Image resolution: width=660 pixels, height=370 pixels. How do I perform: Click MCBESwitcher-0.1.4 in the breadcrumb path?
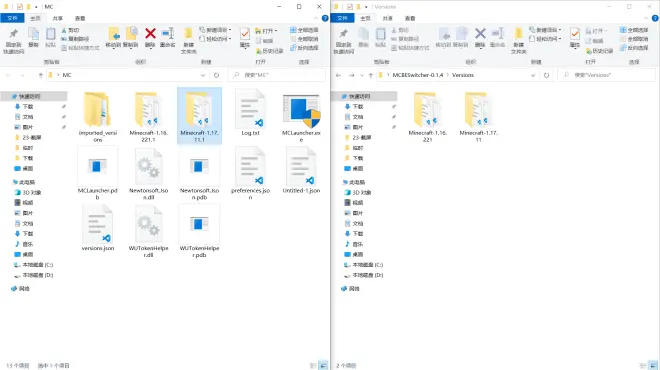click(x=418, y=75)
